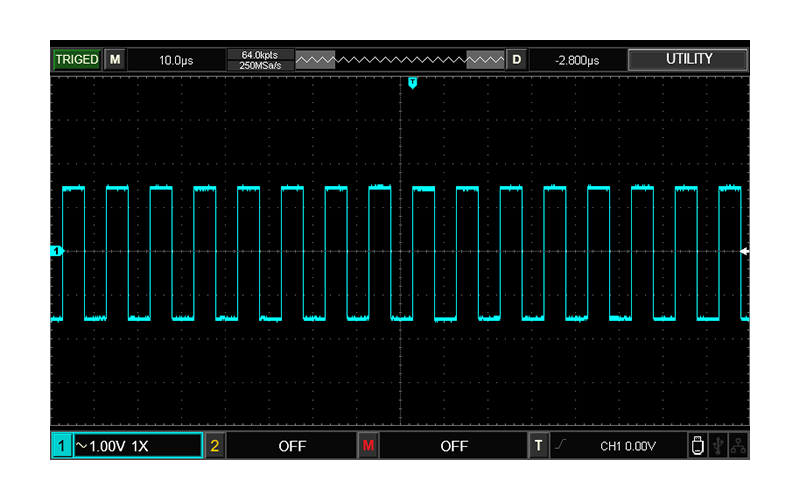The width and height of the screenshot is (800, 500).
Task: Open the channel 1 1.00V 1X scale setting
Action: tap(136, 446)
